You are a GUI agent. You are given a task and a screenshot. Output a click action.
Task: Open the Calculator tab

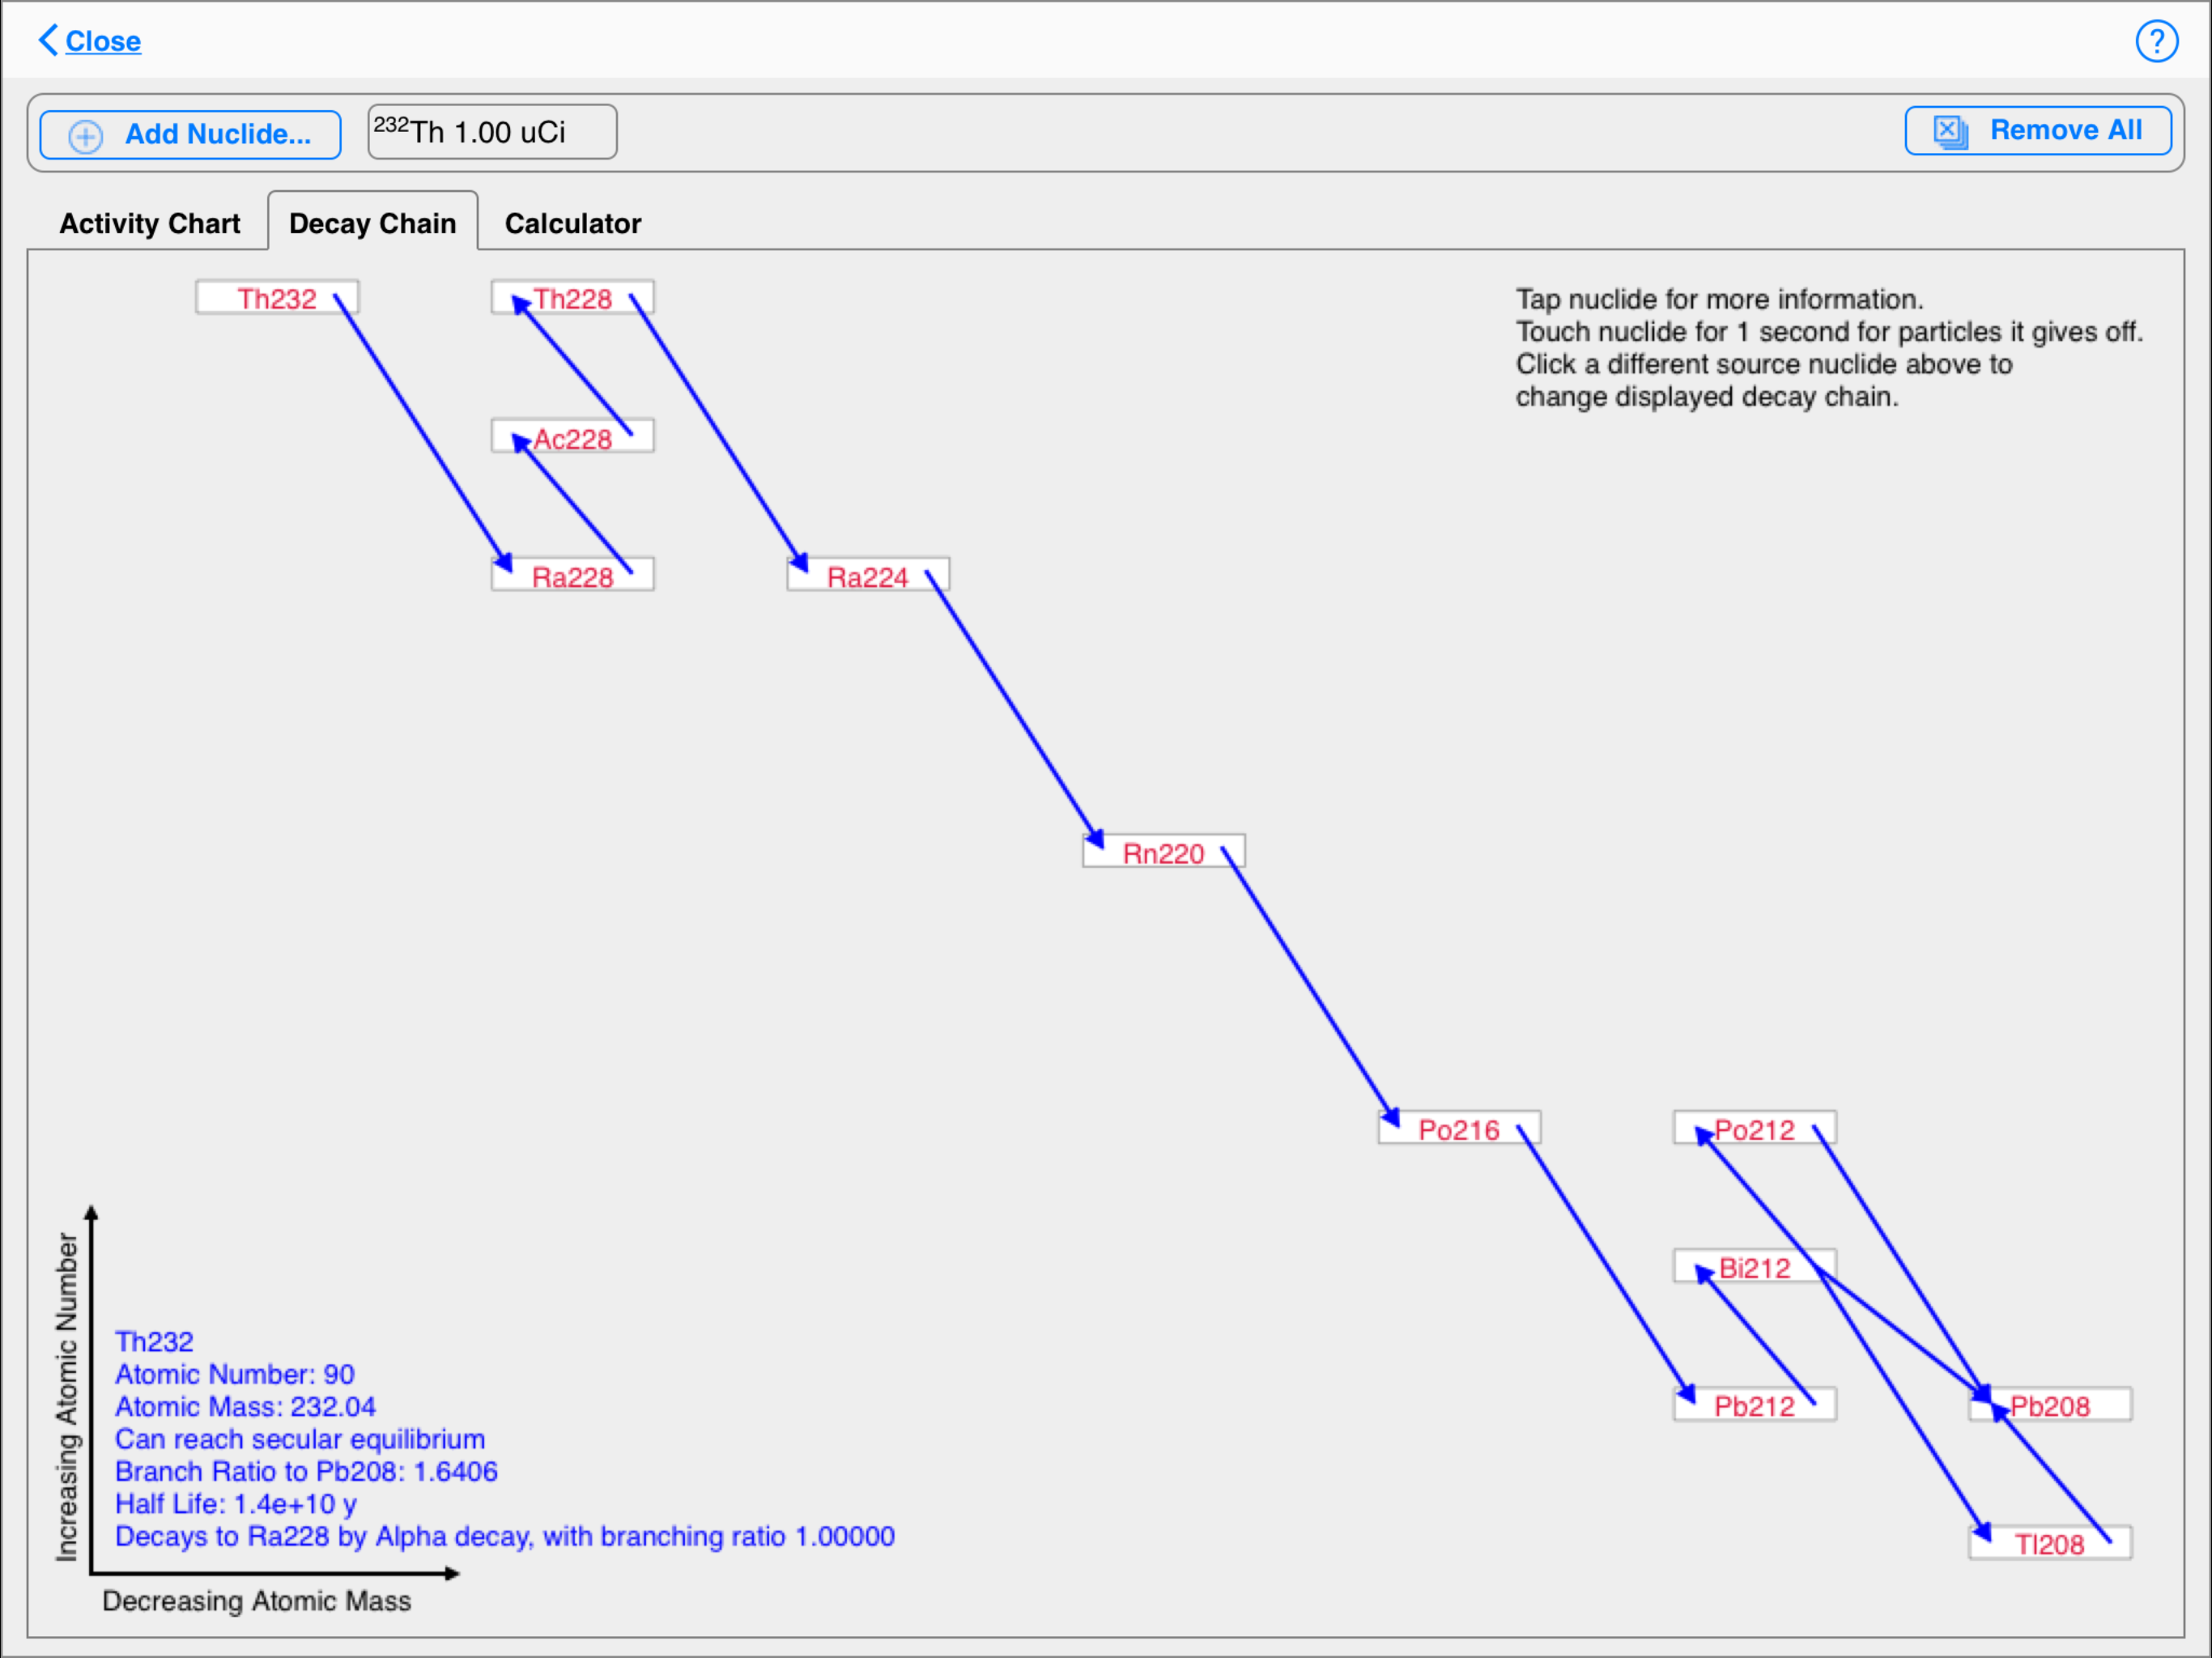coord(572,223)
